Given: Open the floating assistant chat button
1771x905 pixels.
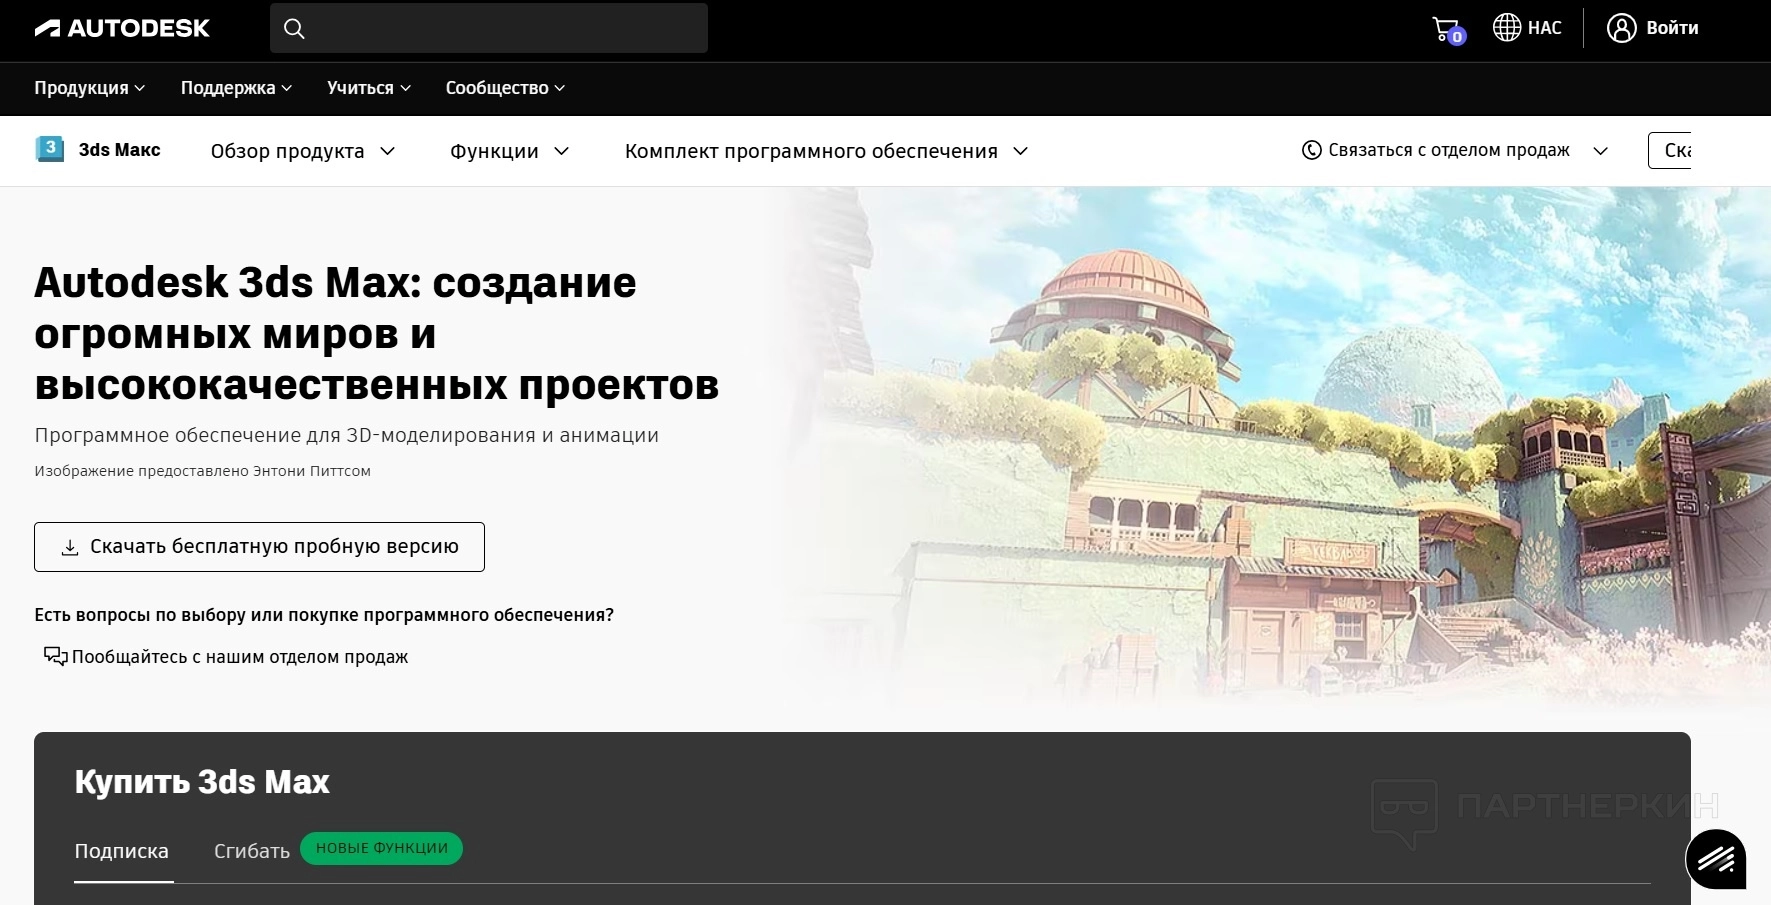Looking at the screenshot, I should (x=1716, y=859).
